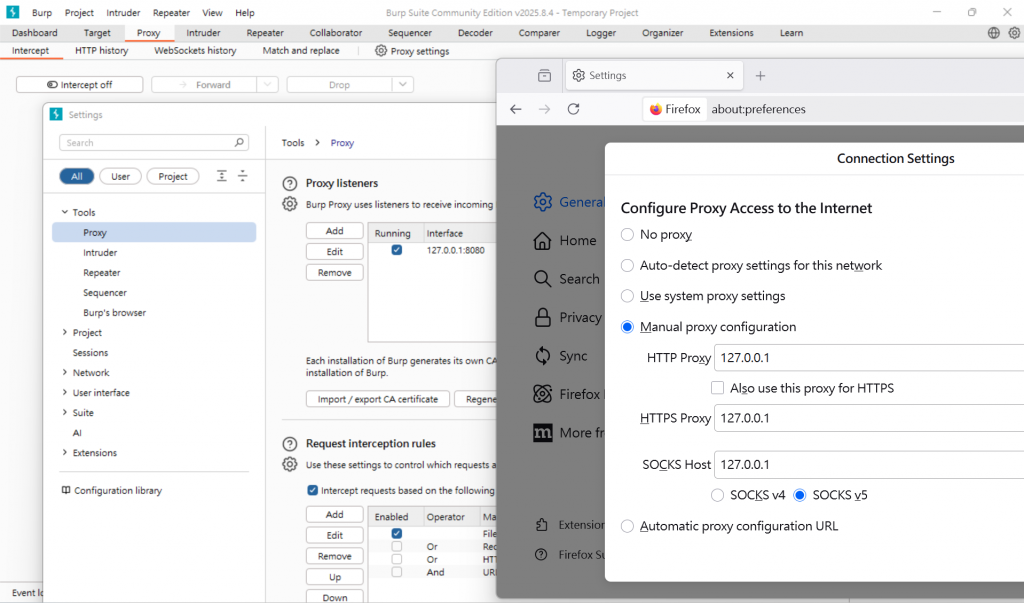Click the Burp Suite logo icon in title bar
This screenshot has width=1024, height=603.
[x=12, y=12]
